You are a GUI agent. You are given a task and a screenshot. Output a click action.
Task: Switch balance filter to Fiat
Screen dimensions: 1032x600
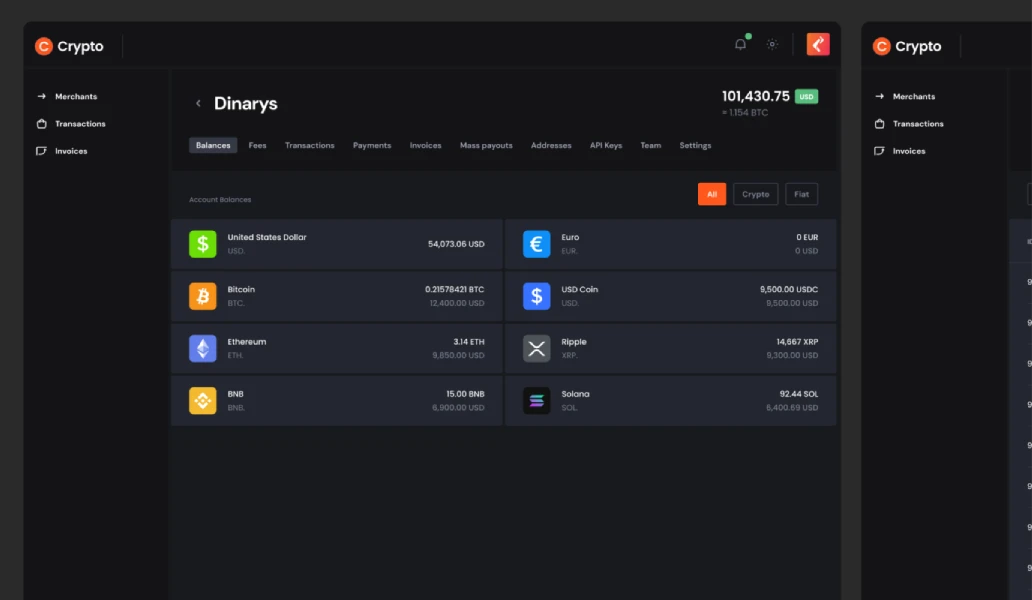tap(801, 194)
